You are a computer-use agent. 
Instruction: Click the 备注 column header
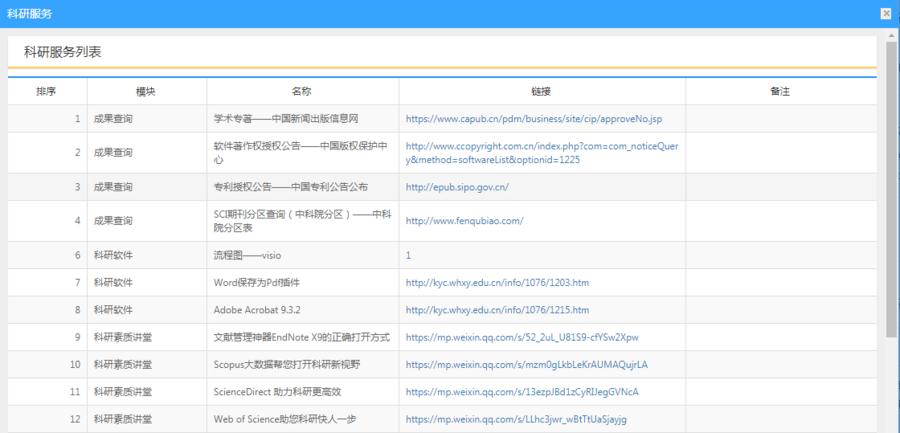coord(780,91)
